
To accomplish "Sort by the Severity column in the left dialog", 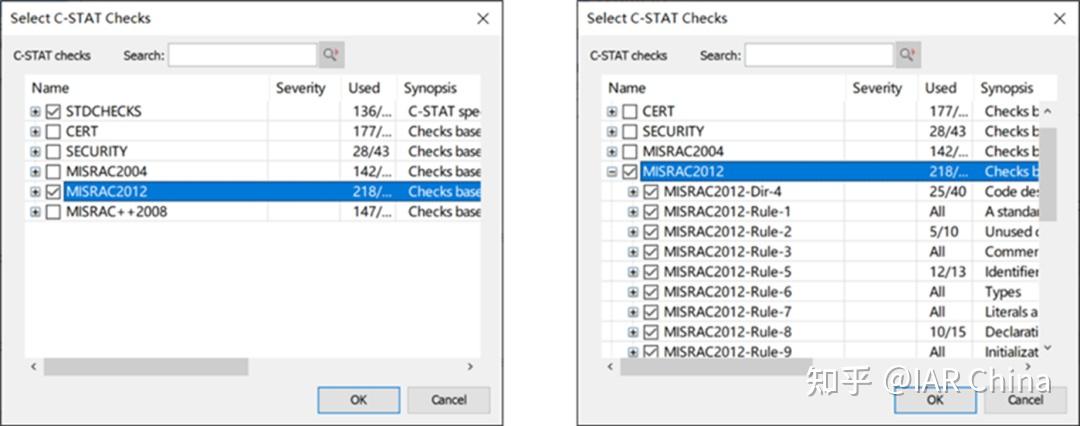I will pyautogui.click(x=301, y=88).
